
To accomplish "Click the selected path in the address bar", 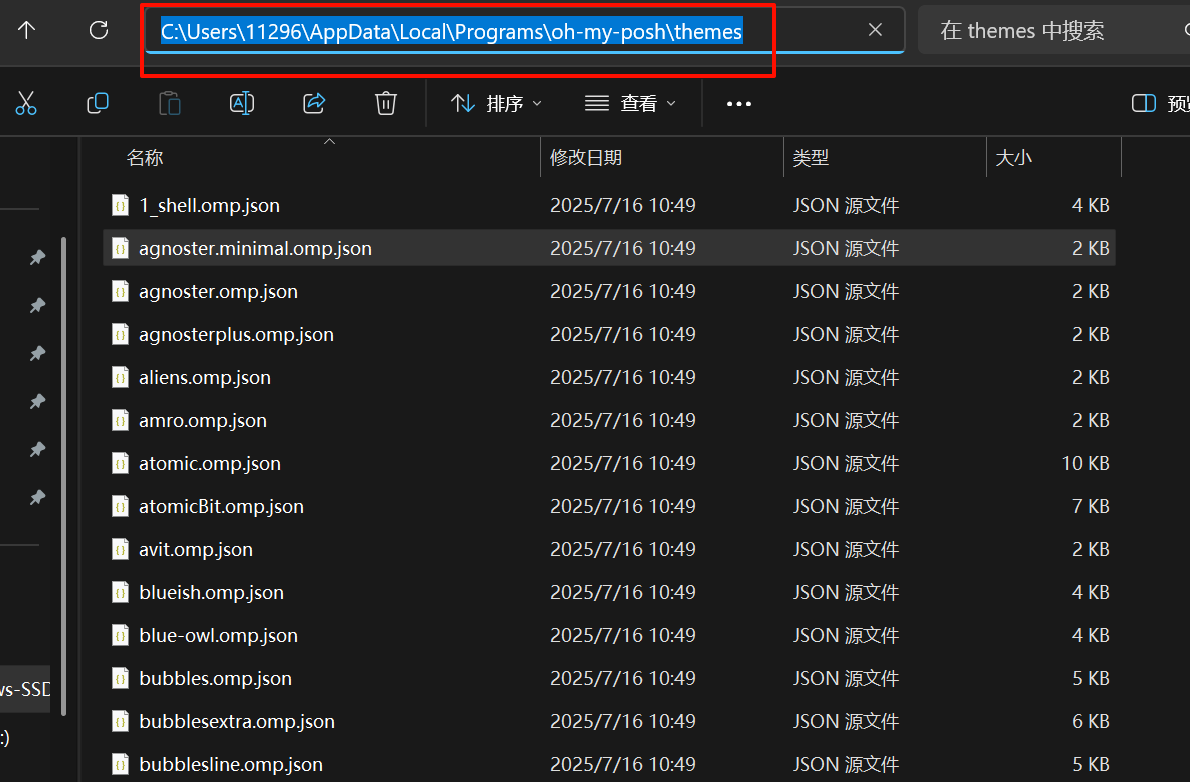I will 452,31.
